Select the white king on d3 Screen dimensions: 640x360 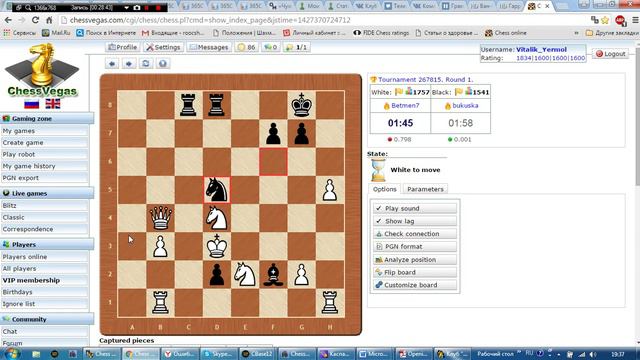point(217,246)
